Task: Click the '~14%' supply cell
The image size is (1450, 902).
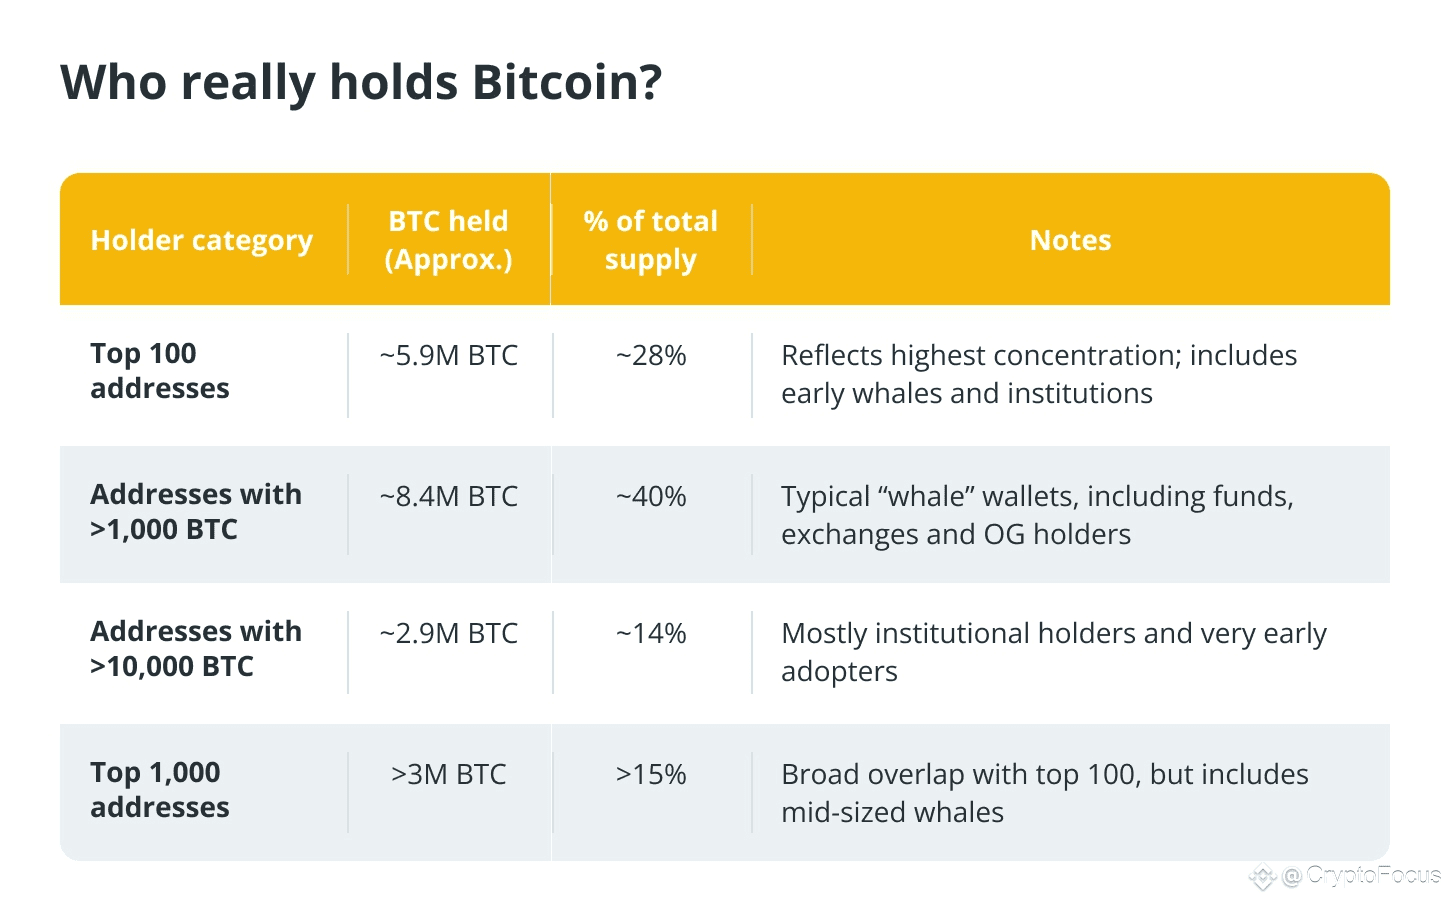Action: click(x=651, y=634)
